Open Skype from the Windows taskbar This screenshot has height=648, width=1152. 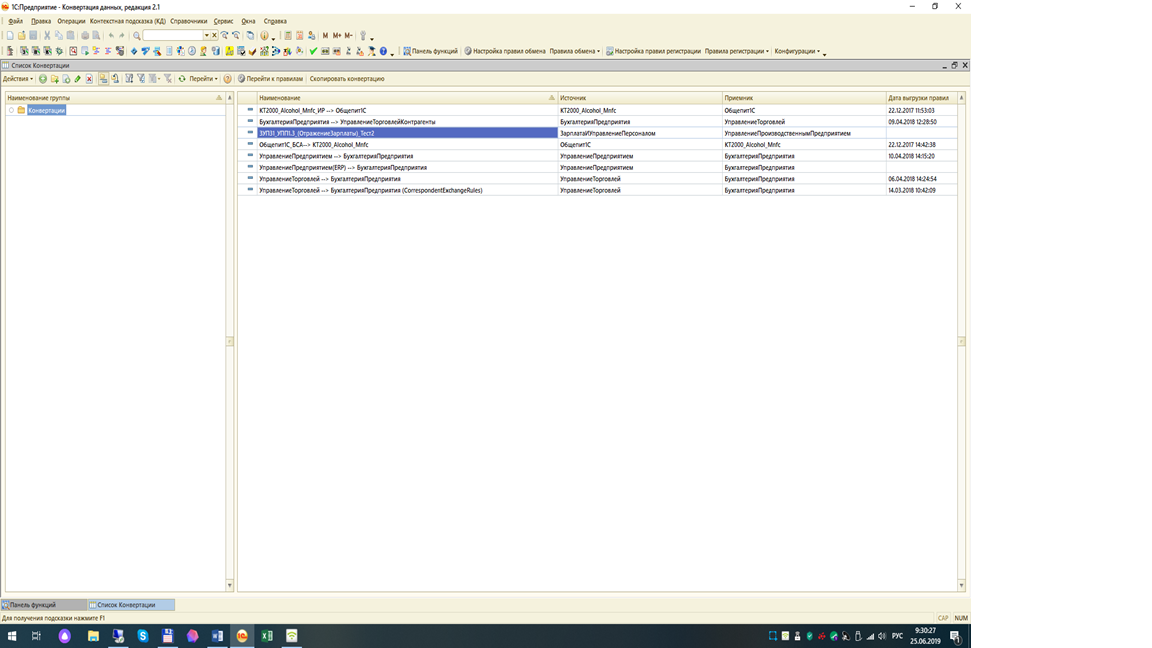click(143, 636)
